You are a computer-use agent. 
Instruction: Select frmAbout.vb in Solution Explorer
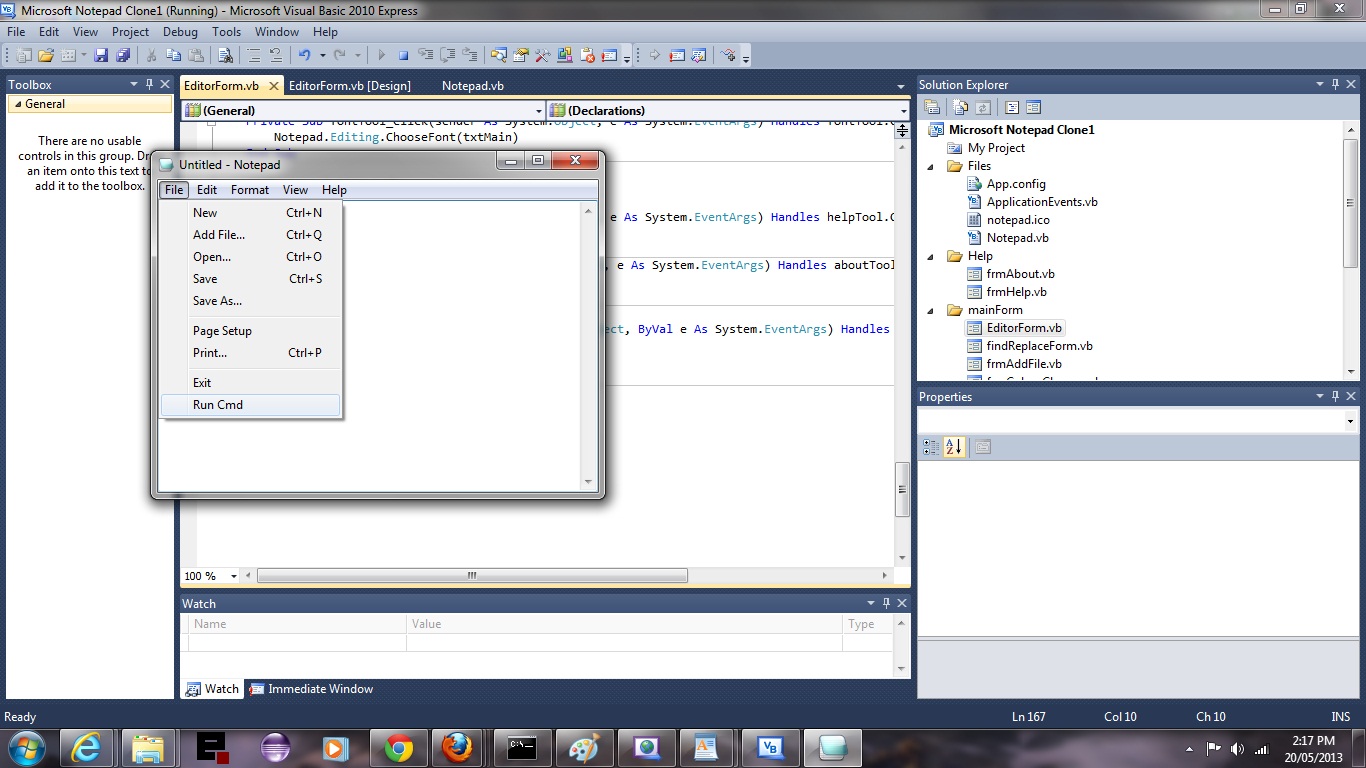point(1020,273)
